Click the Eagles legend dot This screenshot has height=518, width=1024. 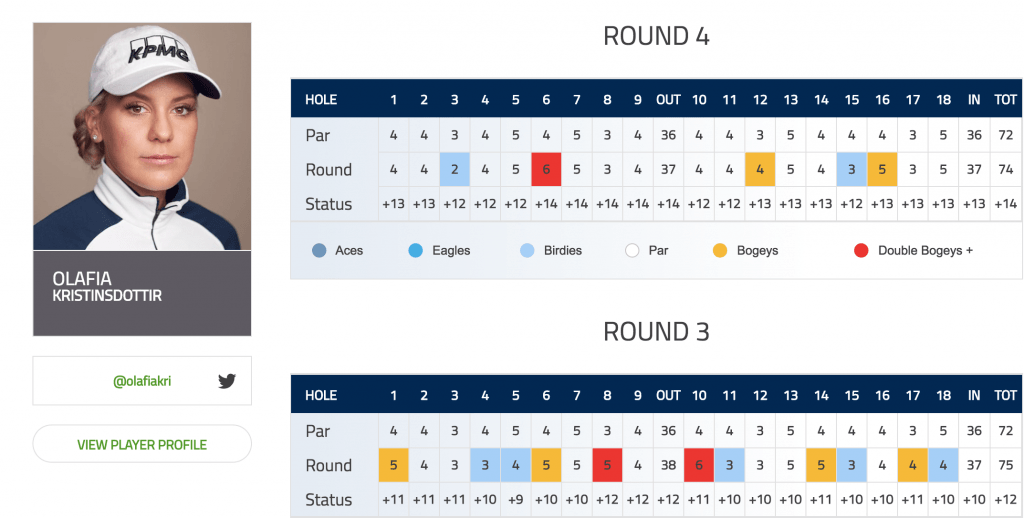tap(415, 250)
